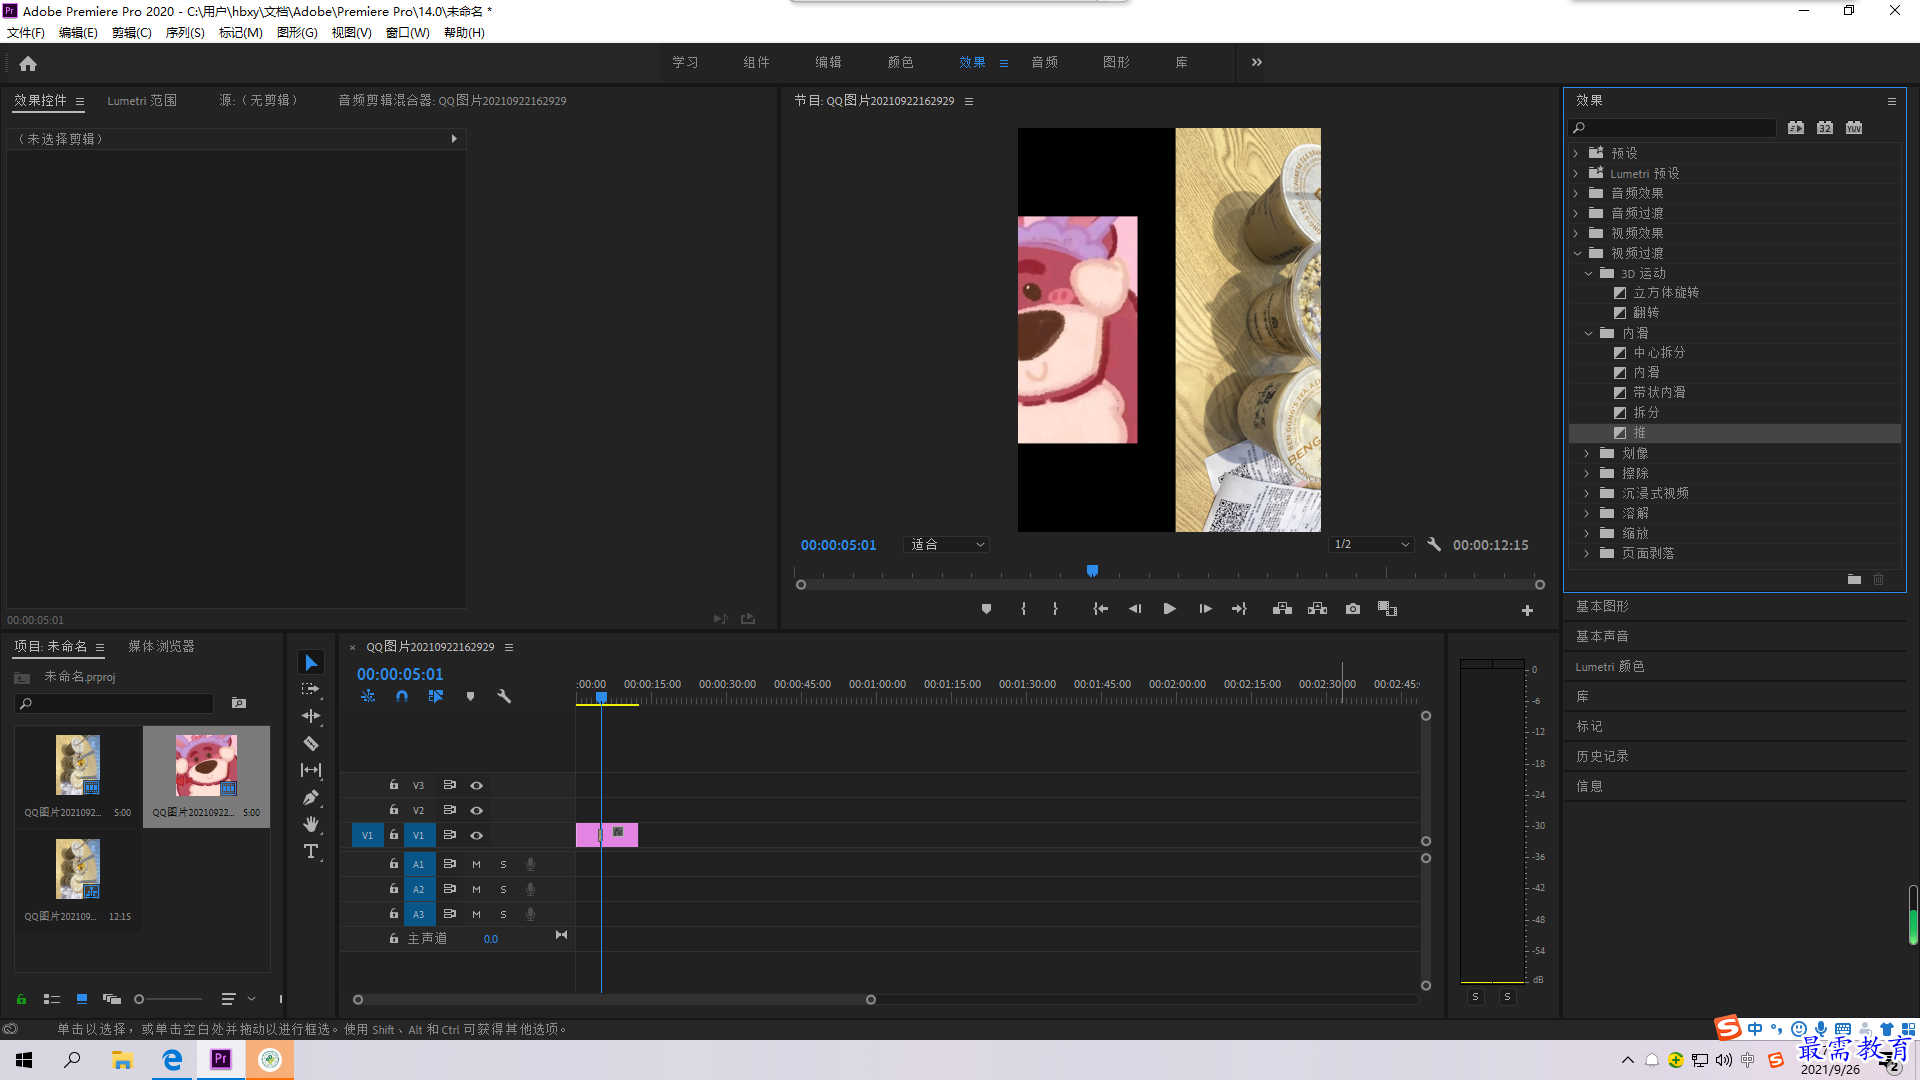Click the Lift button
The width and height of the screenshot is (1920, 1080).
tap(1282, 609)
